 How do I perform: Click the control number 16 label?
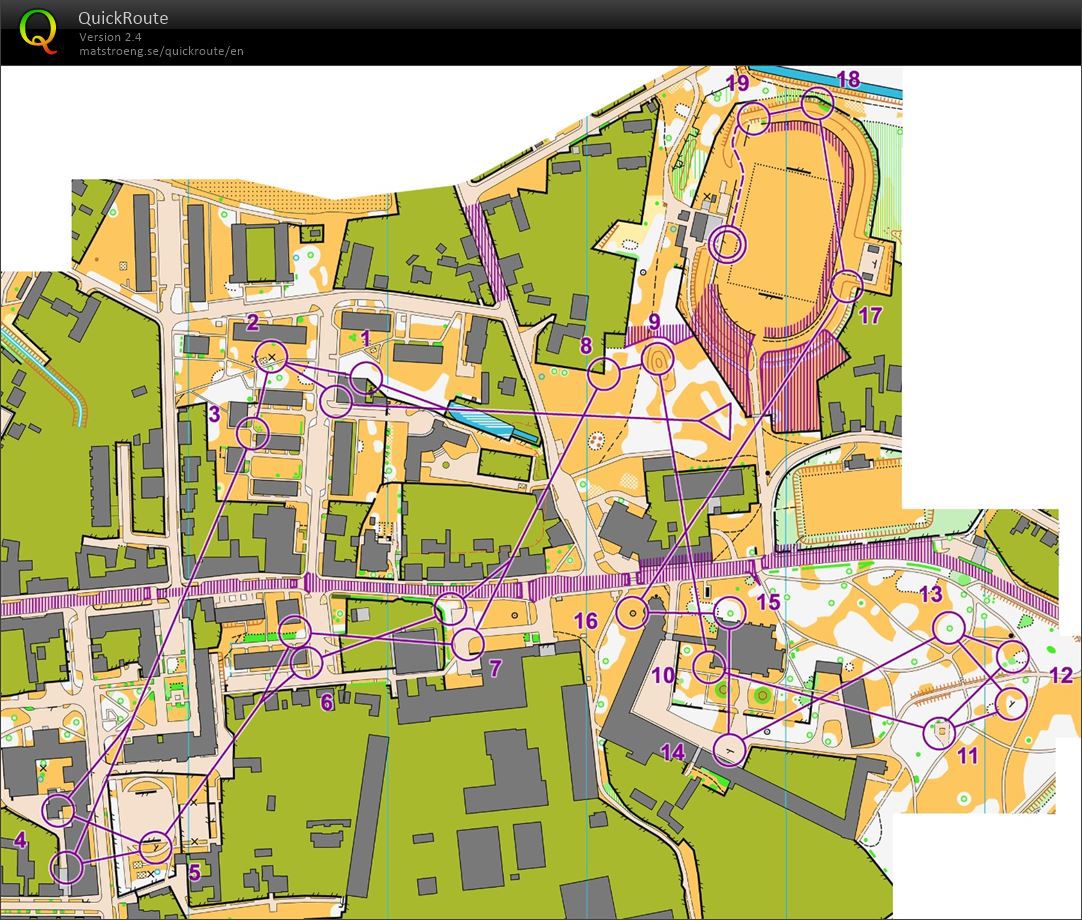point(586,620)
